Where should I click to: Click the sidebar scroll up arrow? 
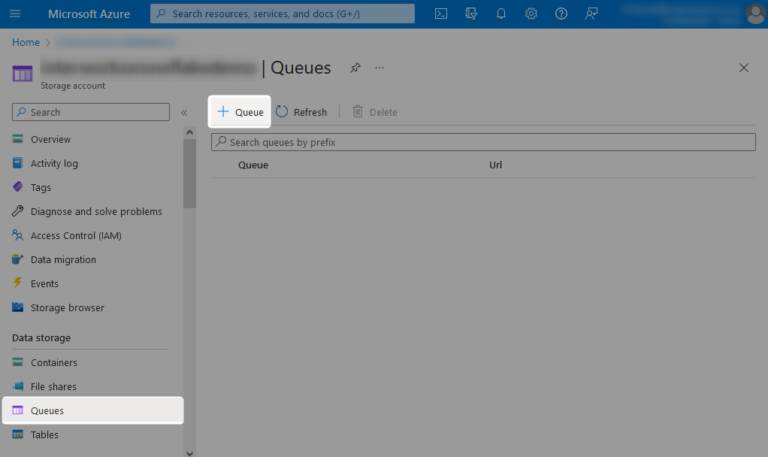click(190, 132)
